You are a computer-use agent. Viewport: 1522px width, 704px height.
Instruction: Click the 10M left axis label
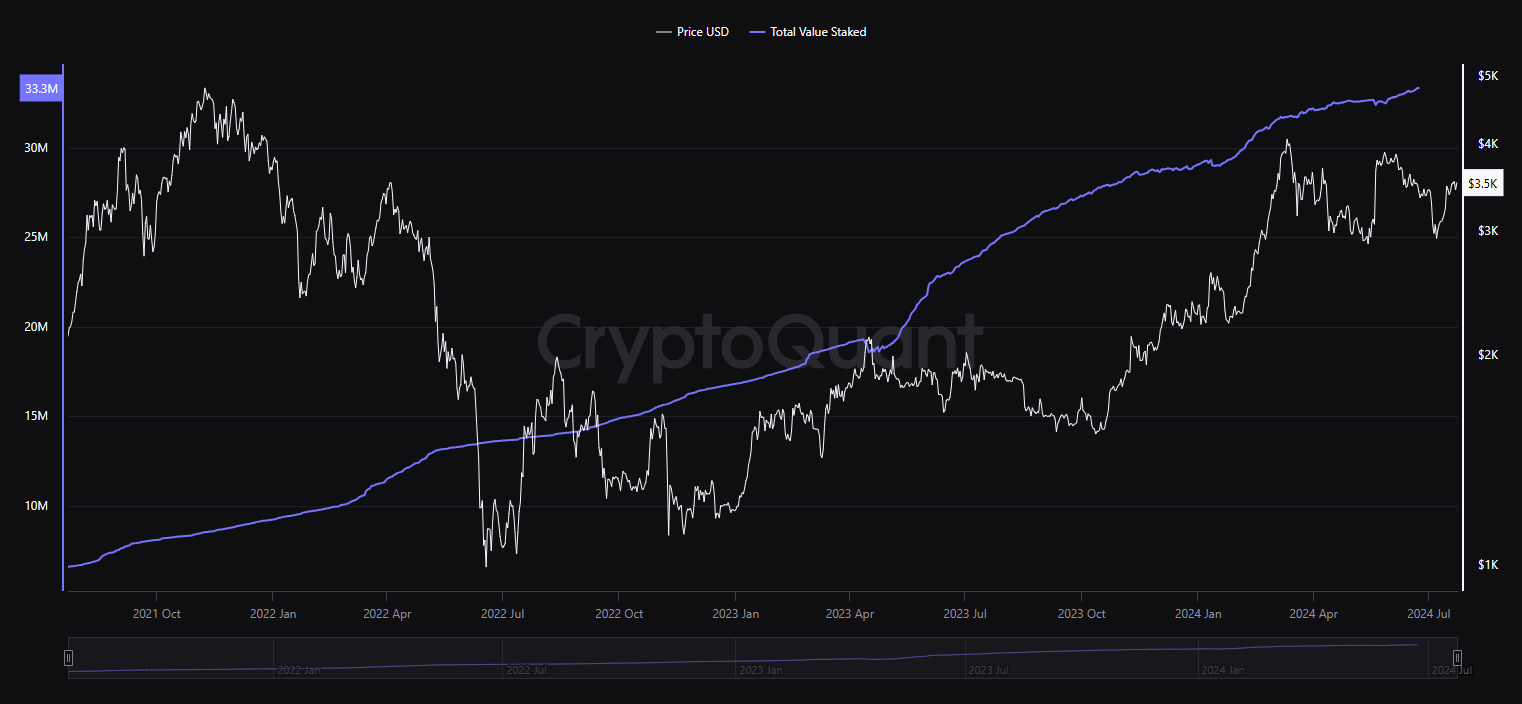pyautogui.click(x=36, y=506)
